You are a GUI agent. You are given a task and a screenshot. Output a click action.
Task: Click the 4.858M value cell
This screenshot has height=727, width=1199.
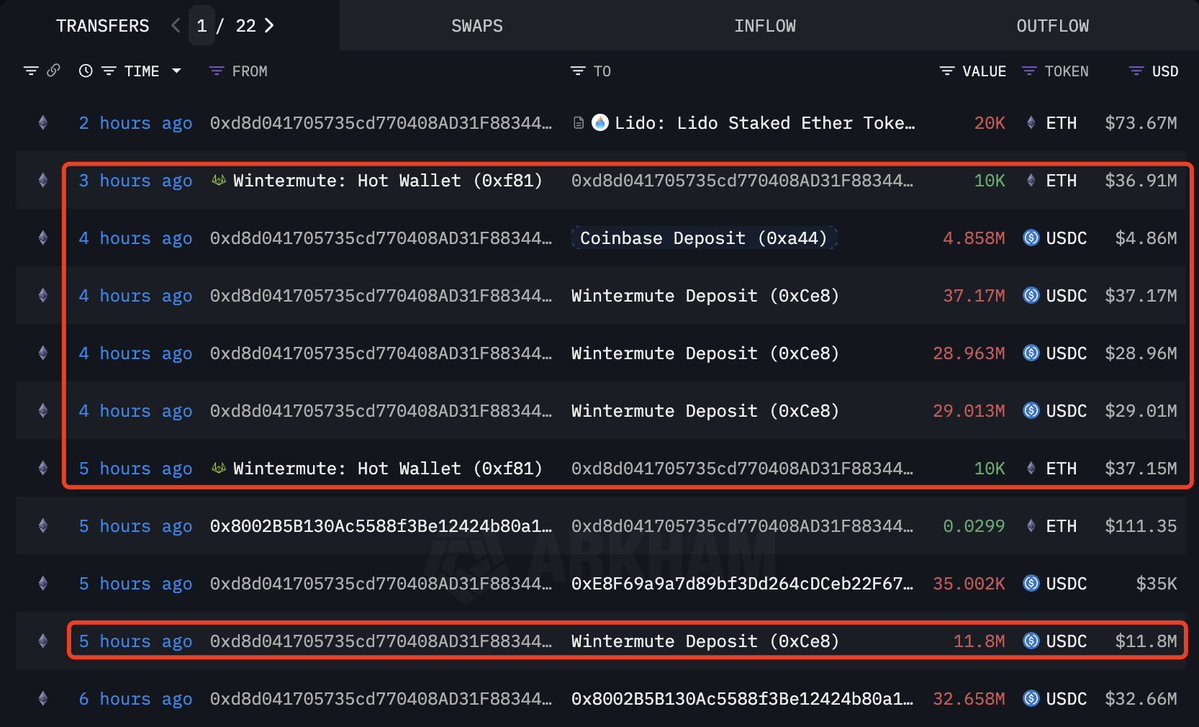pyautogui.click(x=973, y=238)
